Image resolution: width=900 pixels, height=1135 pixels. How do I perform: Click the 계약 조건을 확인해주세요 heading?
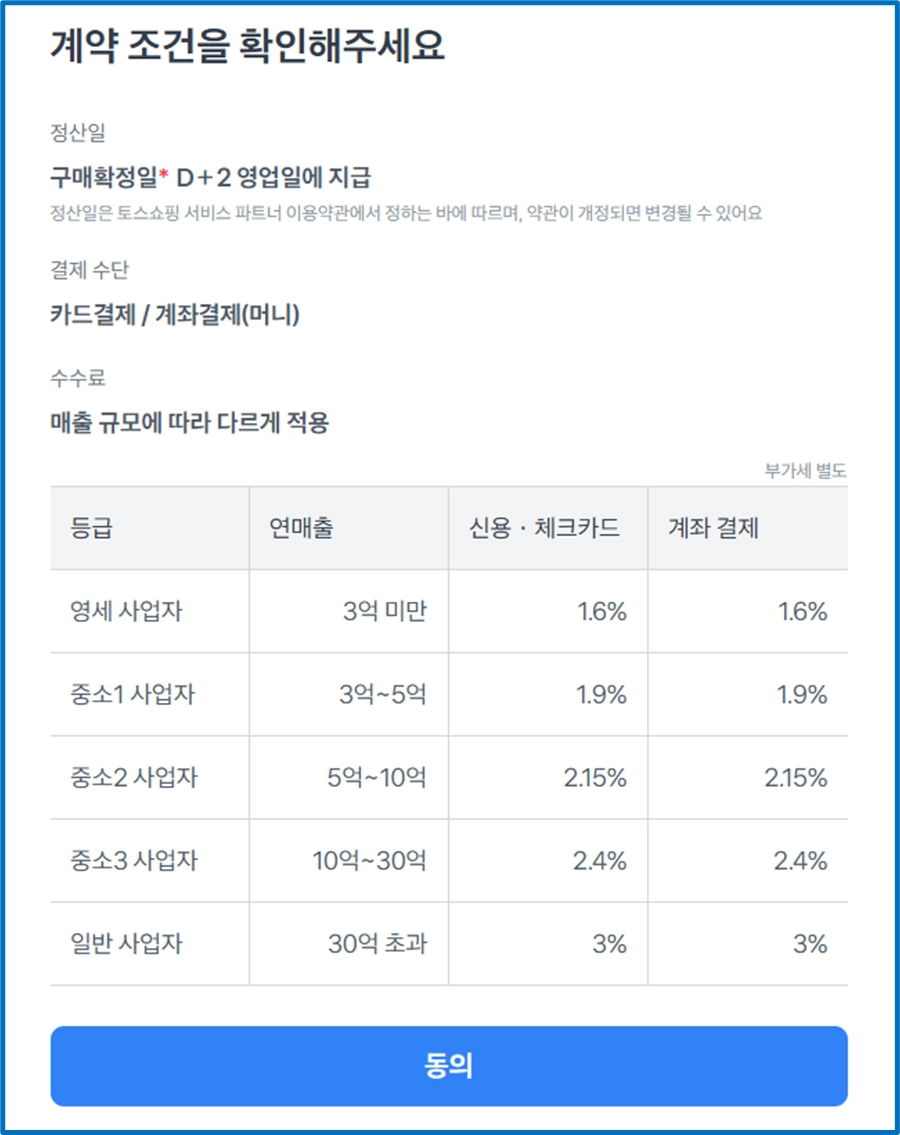pos(247,46)
